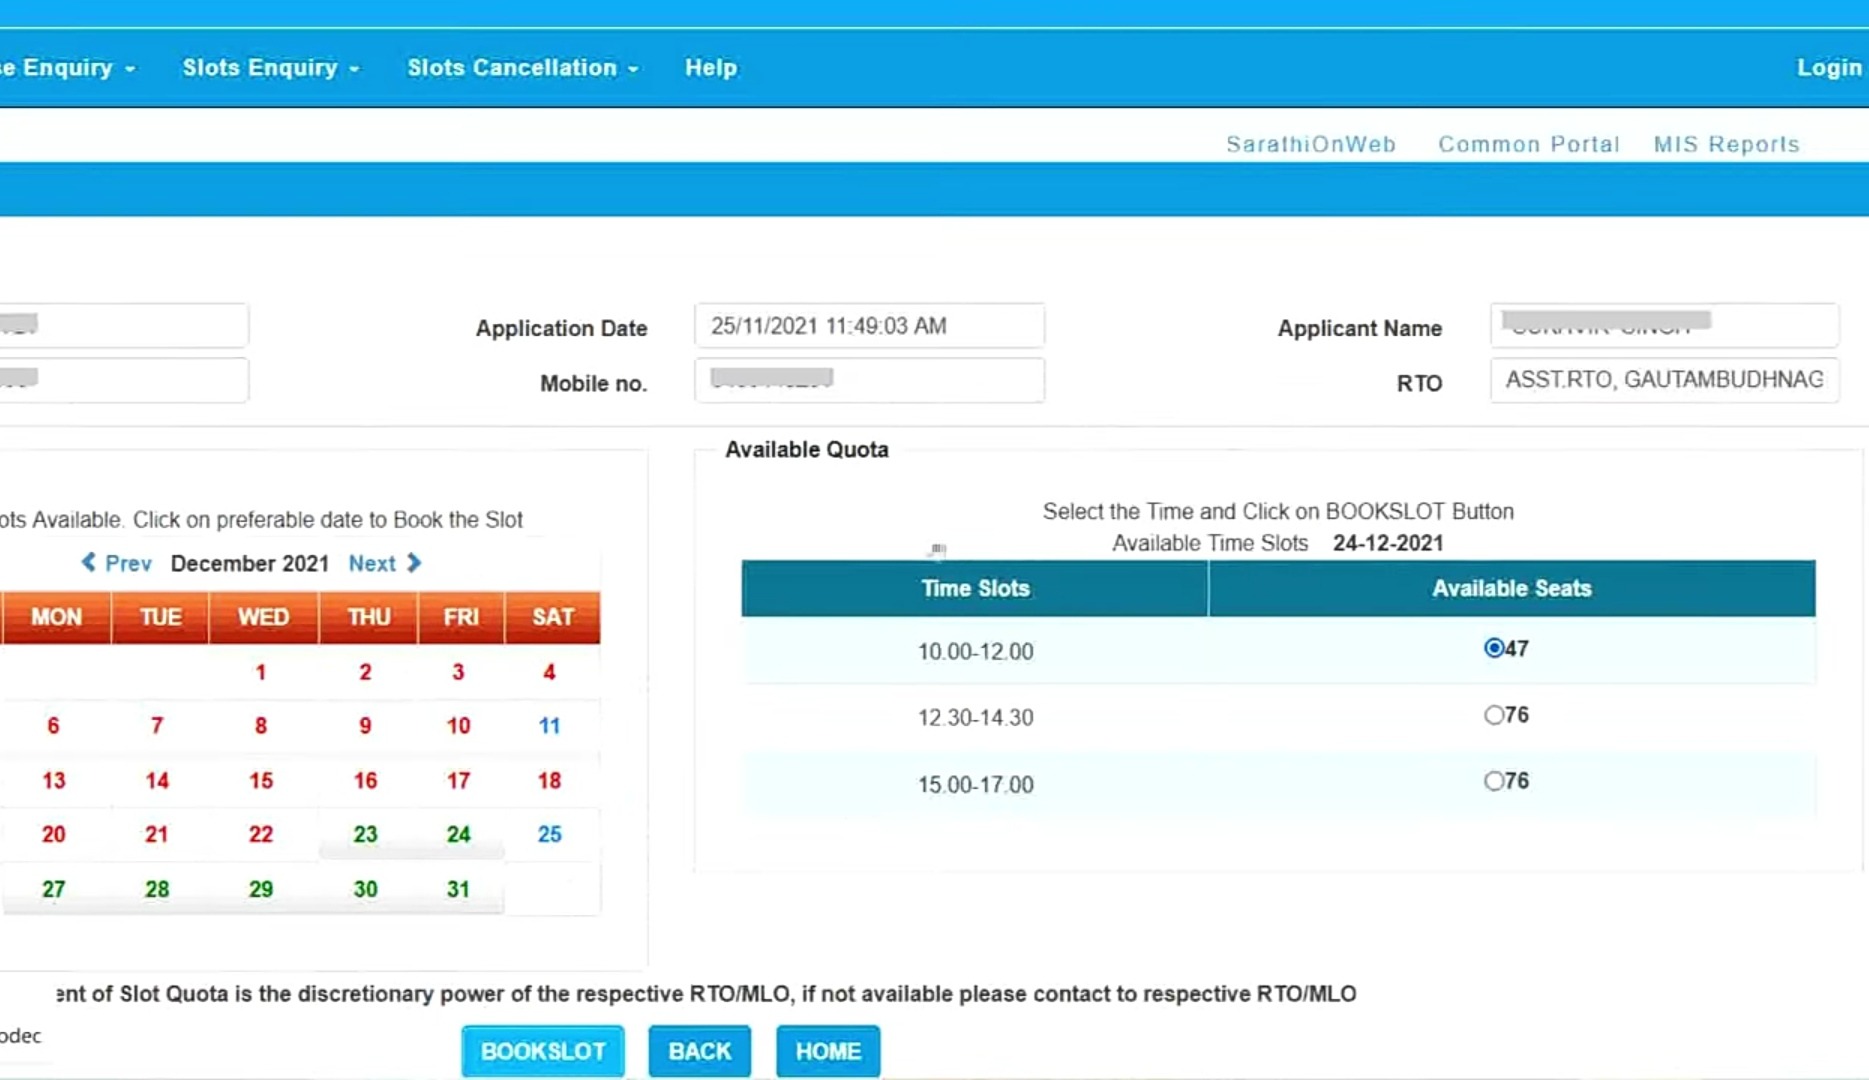Open the Common Portal link
The image size is (1869, 1080).
pyautogui.click(x=1528, y=144)
